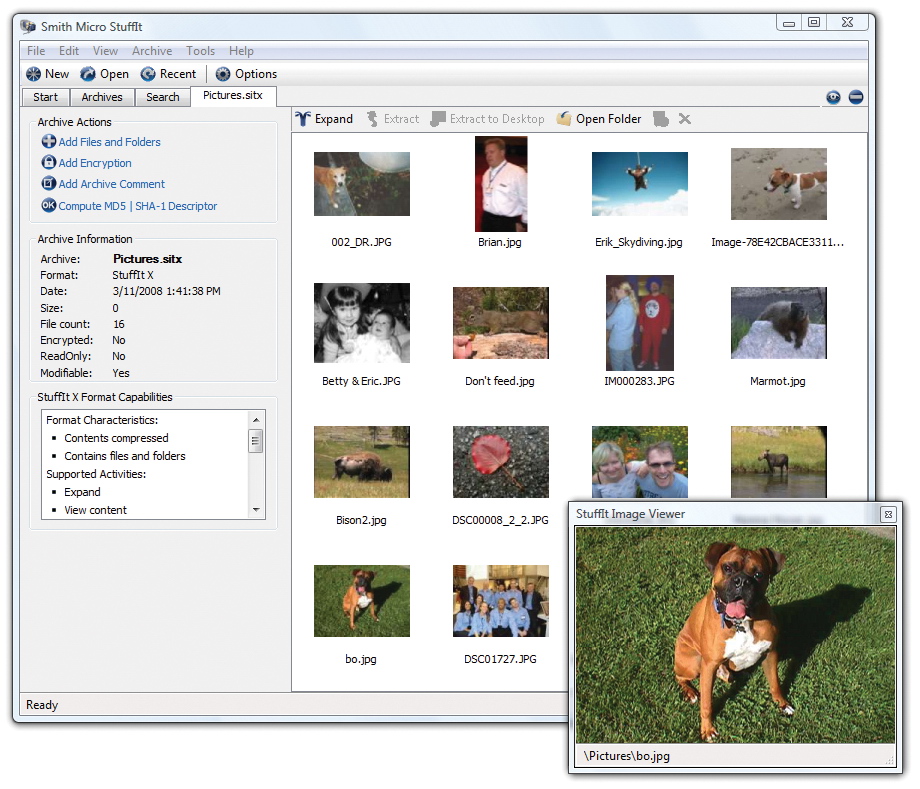920x789 pixels.
Task: Click the New archive globe icon
Action: point(33,74)
